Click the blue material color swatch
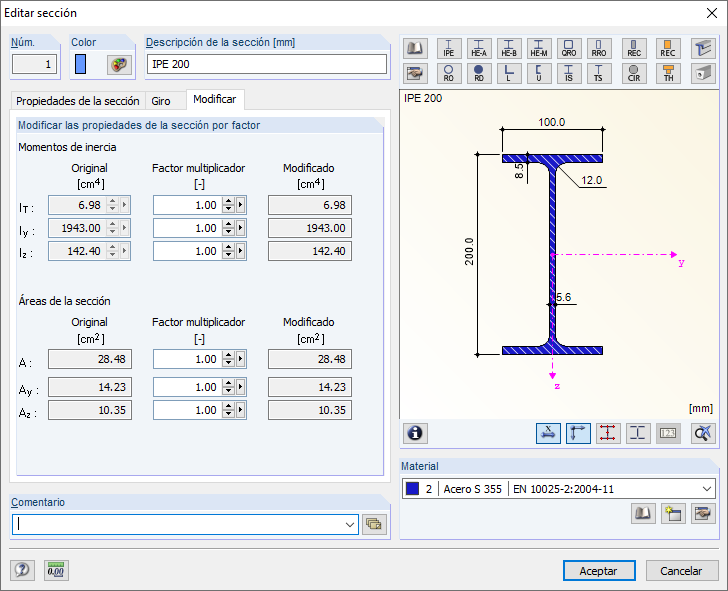 412,489
